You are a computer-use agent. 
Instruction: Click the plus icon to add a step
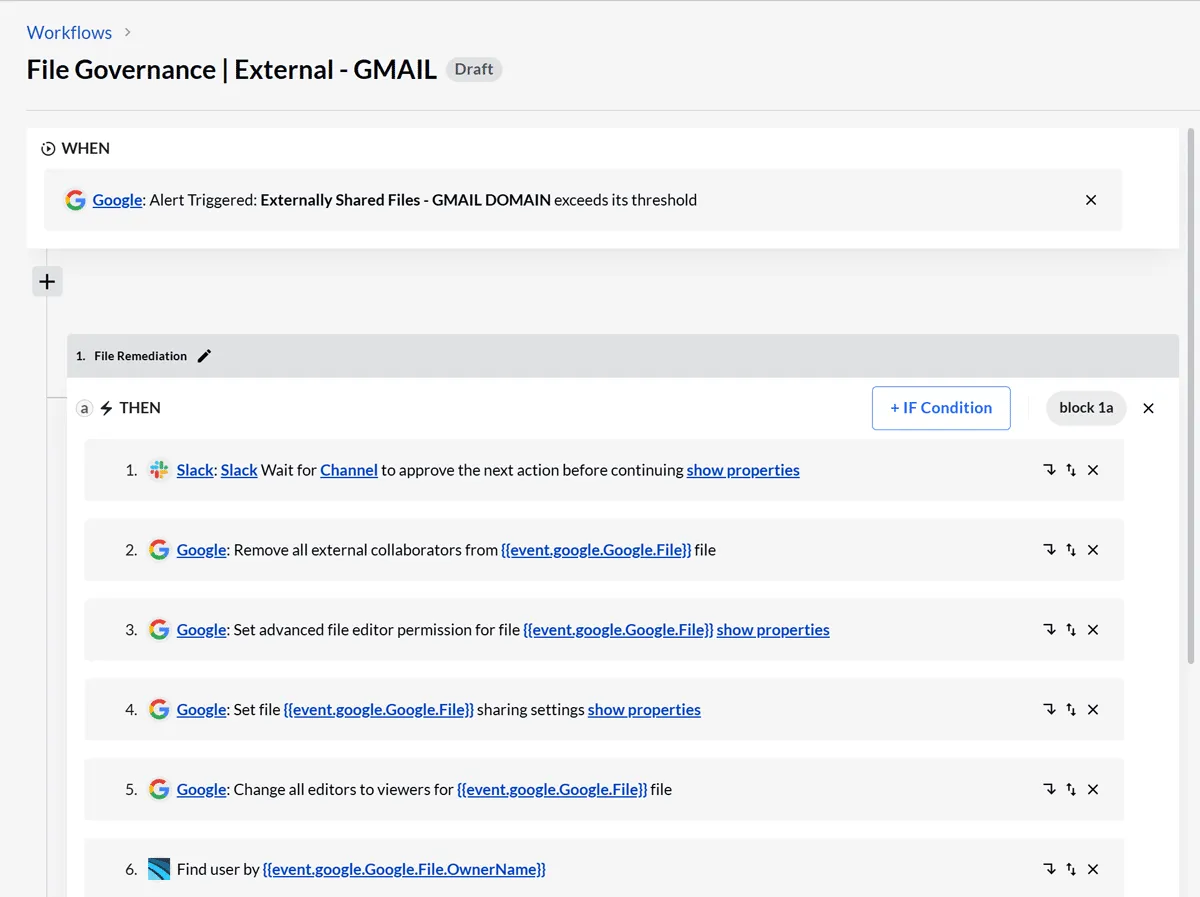click(x=47, y=282)
